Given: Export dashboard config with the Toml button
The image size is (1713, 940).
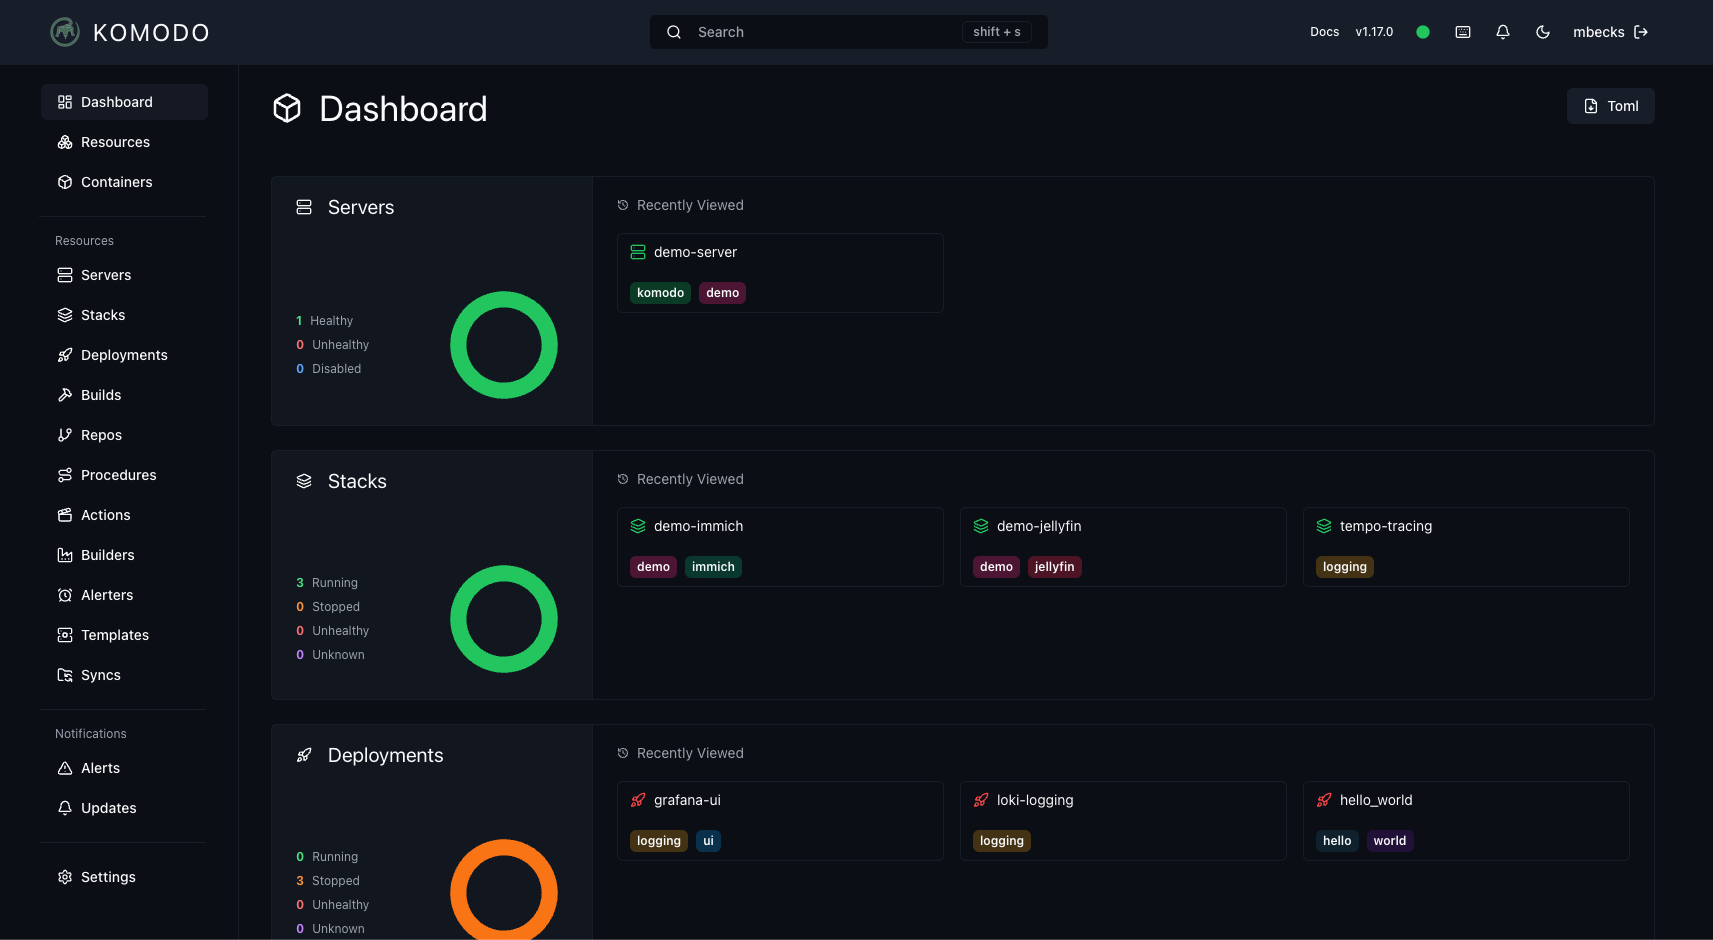Looking at the screenshot, I should pyautogui.click(x=1610, y=105).
